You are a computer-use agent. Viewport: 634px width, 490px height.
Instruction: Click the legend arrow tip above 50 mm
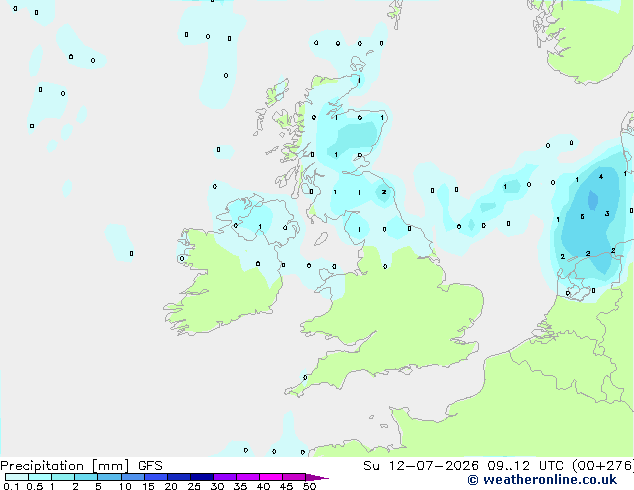point(317,478)
